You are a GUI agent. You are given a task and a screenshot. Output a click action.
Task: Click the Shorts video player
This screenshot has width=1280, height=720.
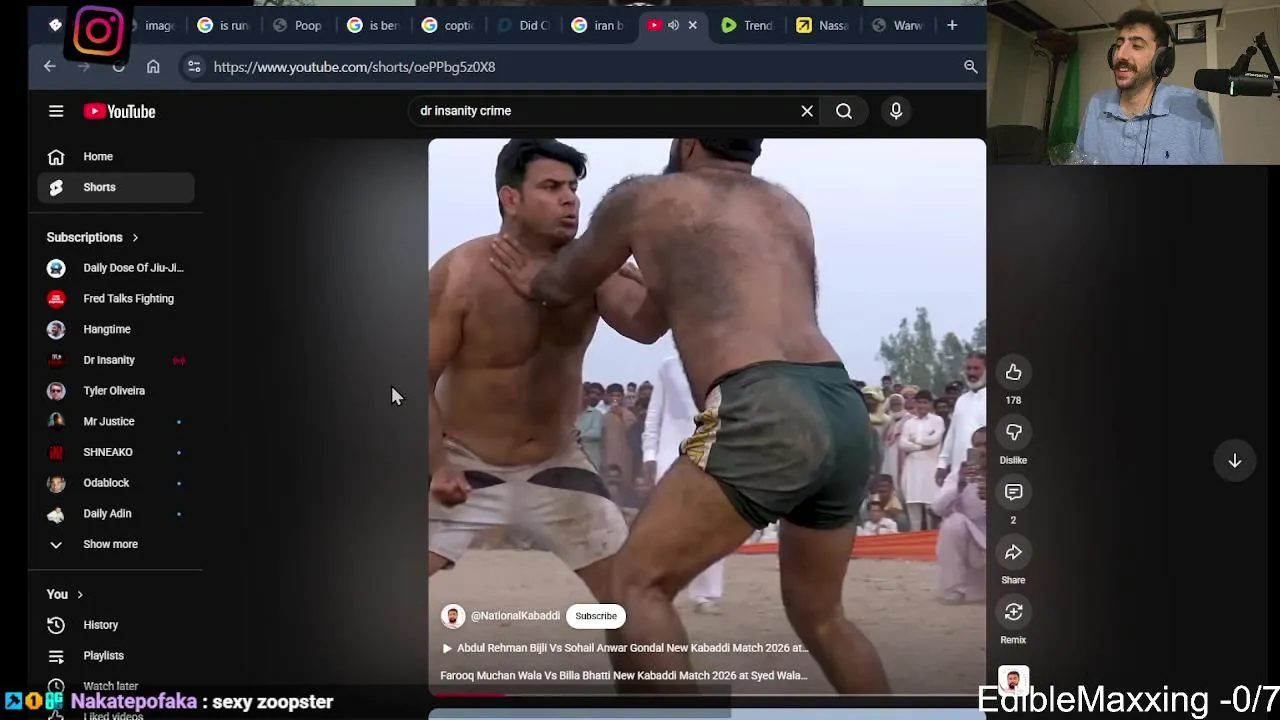707,416
